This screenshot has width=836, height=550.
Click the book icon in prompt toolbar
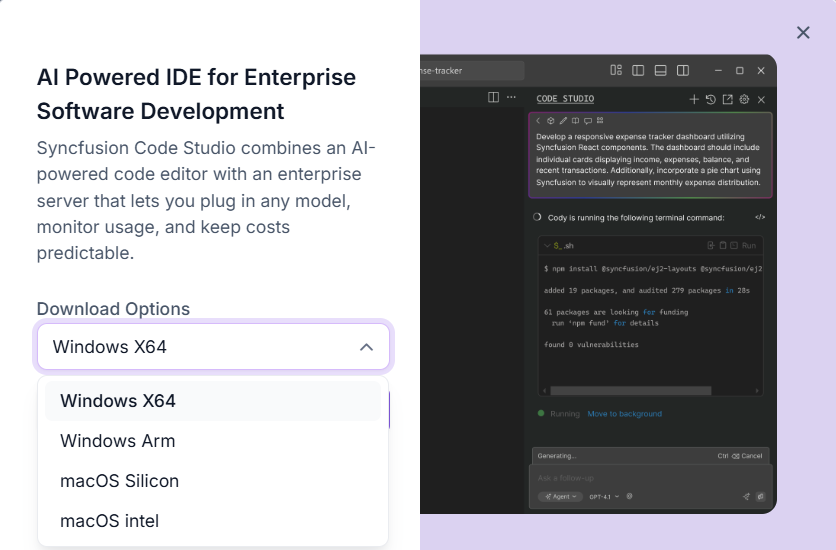[x=575, y=121]
